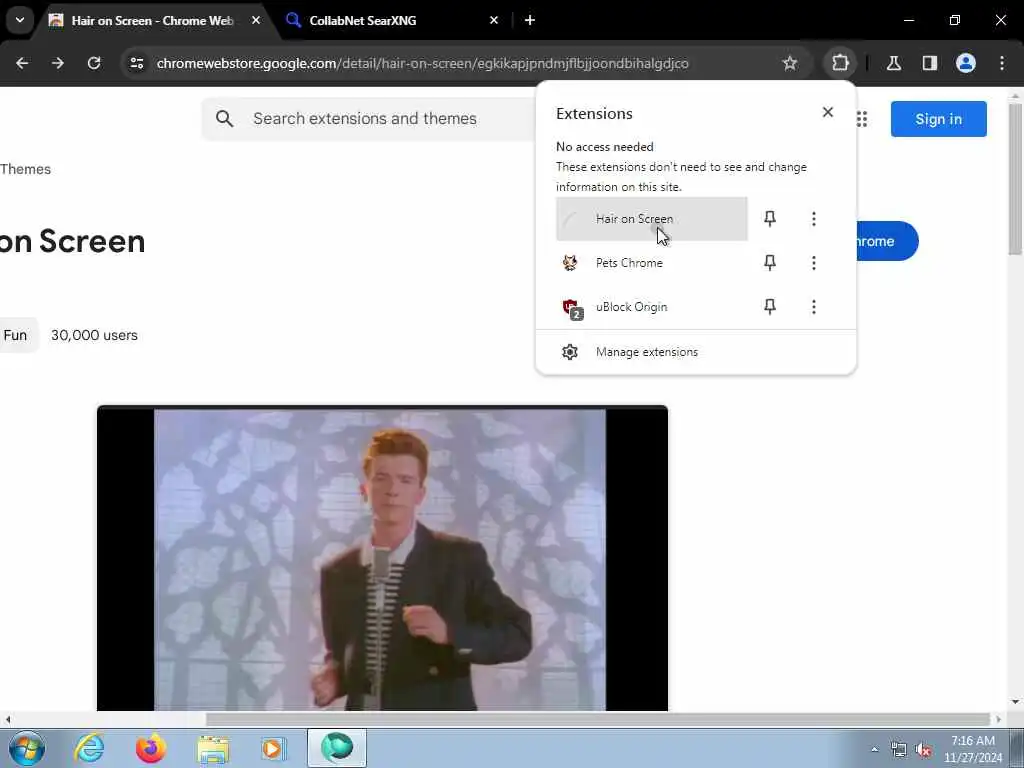Open more options for Hair on Screen
Screen dimensions: 1024x768
(x=814, y=219)
